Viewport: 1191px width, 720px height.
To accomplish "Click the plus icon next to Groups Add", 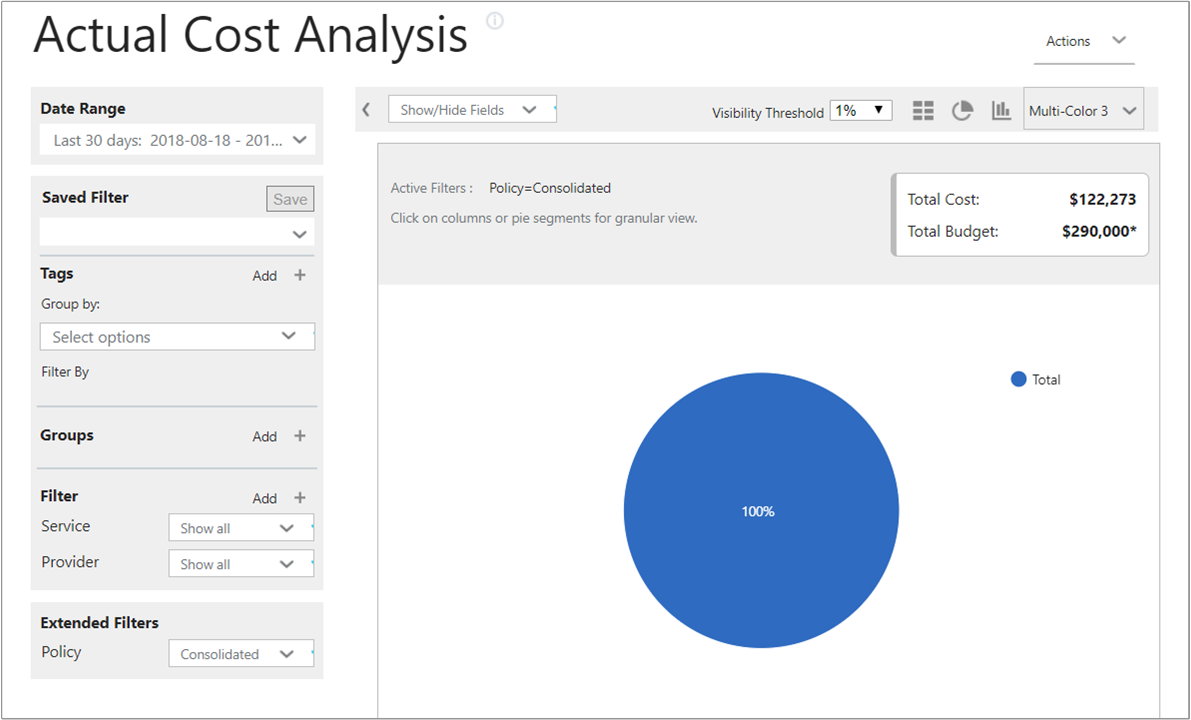I will [300, 436].
